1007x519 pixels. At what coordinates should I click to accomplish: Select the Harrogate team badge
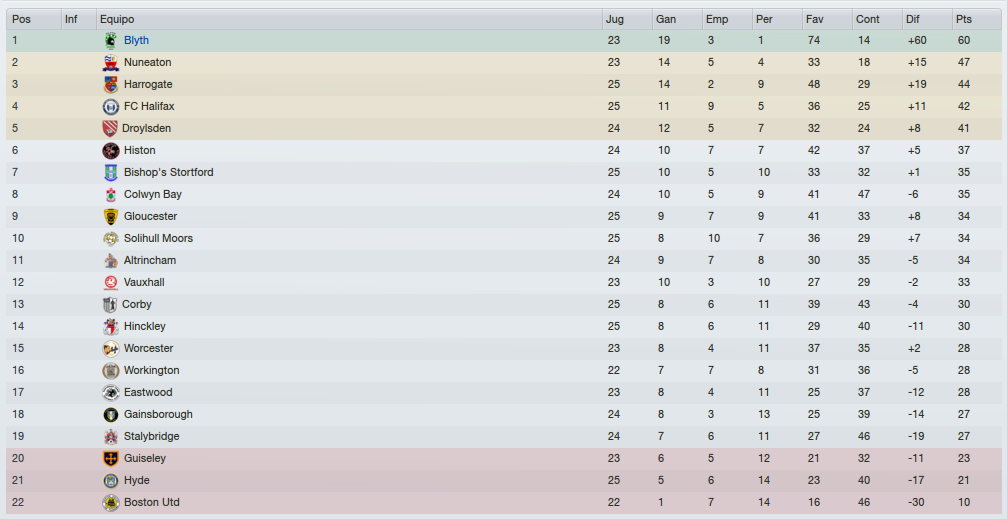110,84
